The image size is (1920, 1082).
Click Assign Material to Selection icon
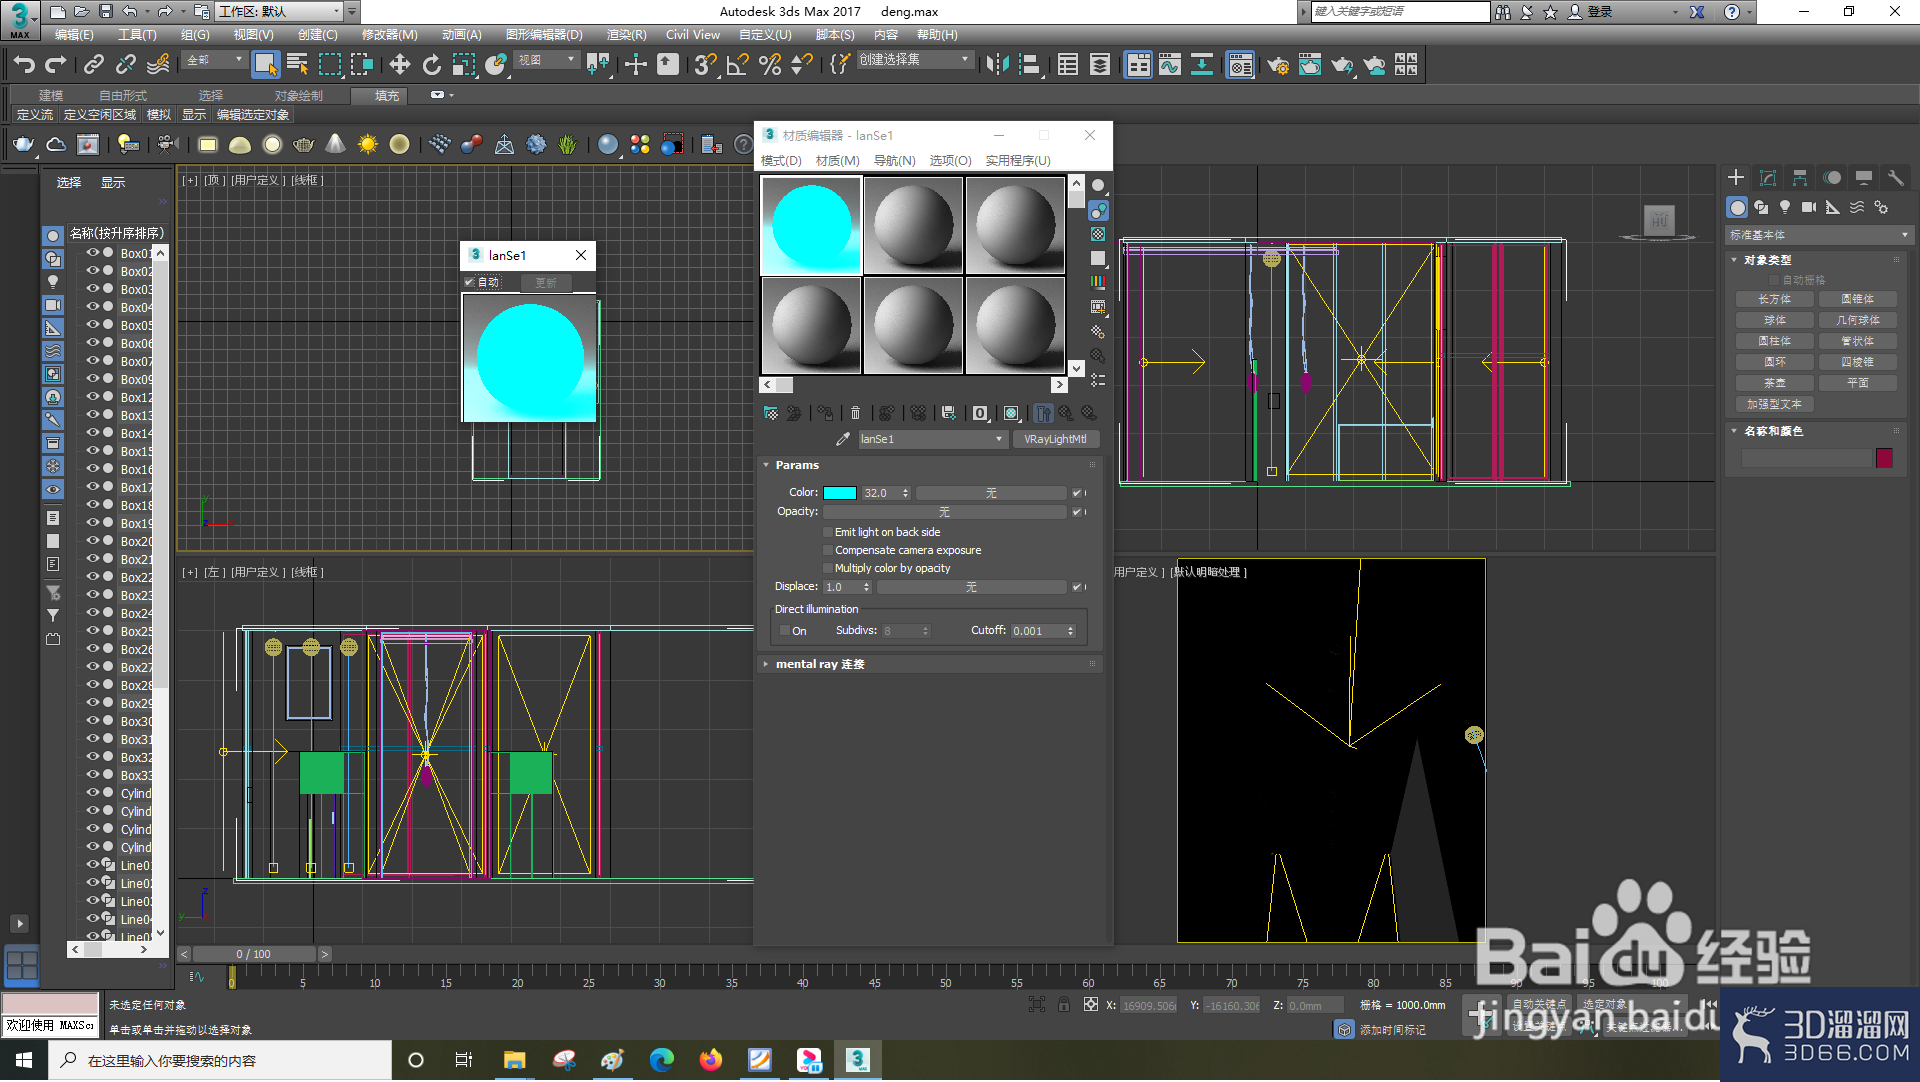(x=824, y=413)
